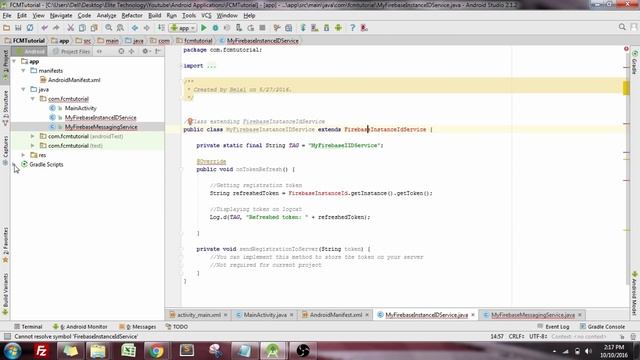Open the app run configuration dropdown
The height and width of the screenshot is (360, 640).
click(183, 28)
